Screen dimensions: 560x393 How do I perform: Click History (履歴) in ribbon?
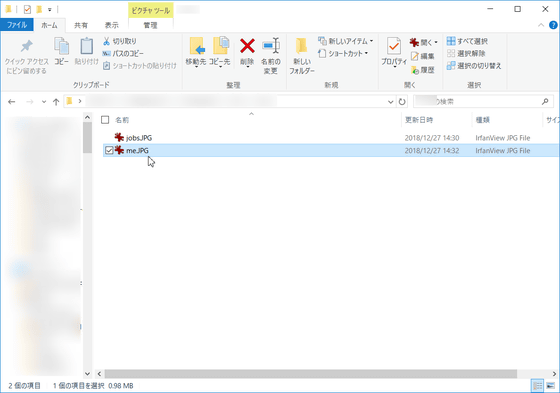(422, 70)
